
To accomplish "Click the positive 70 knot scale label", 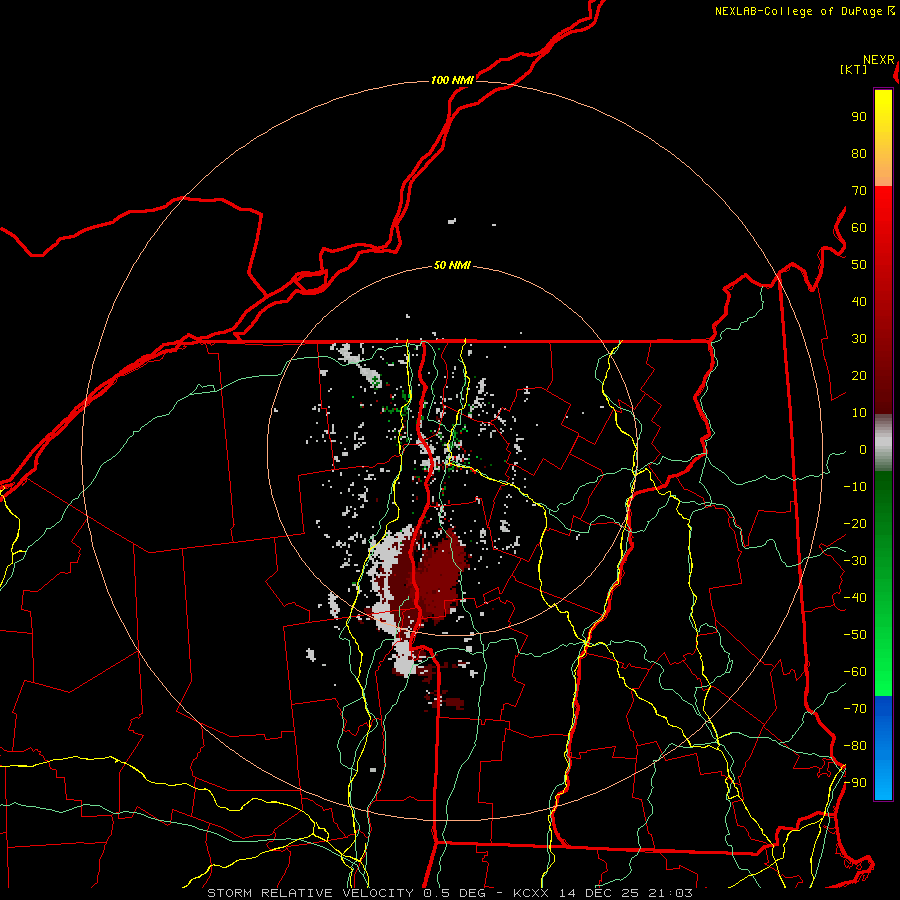I will [x=859, y=191].
